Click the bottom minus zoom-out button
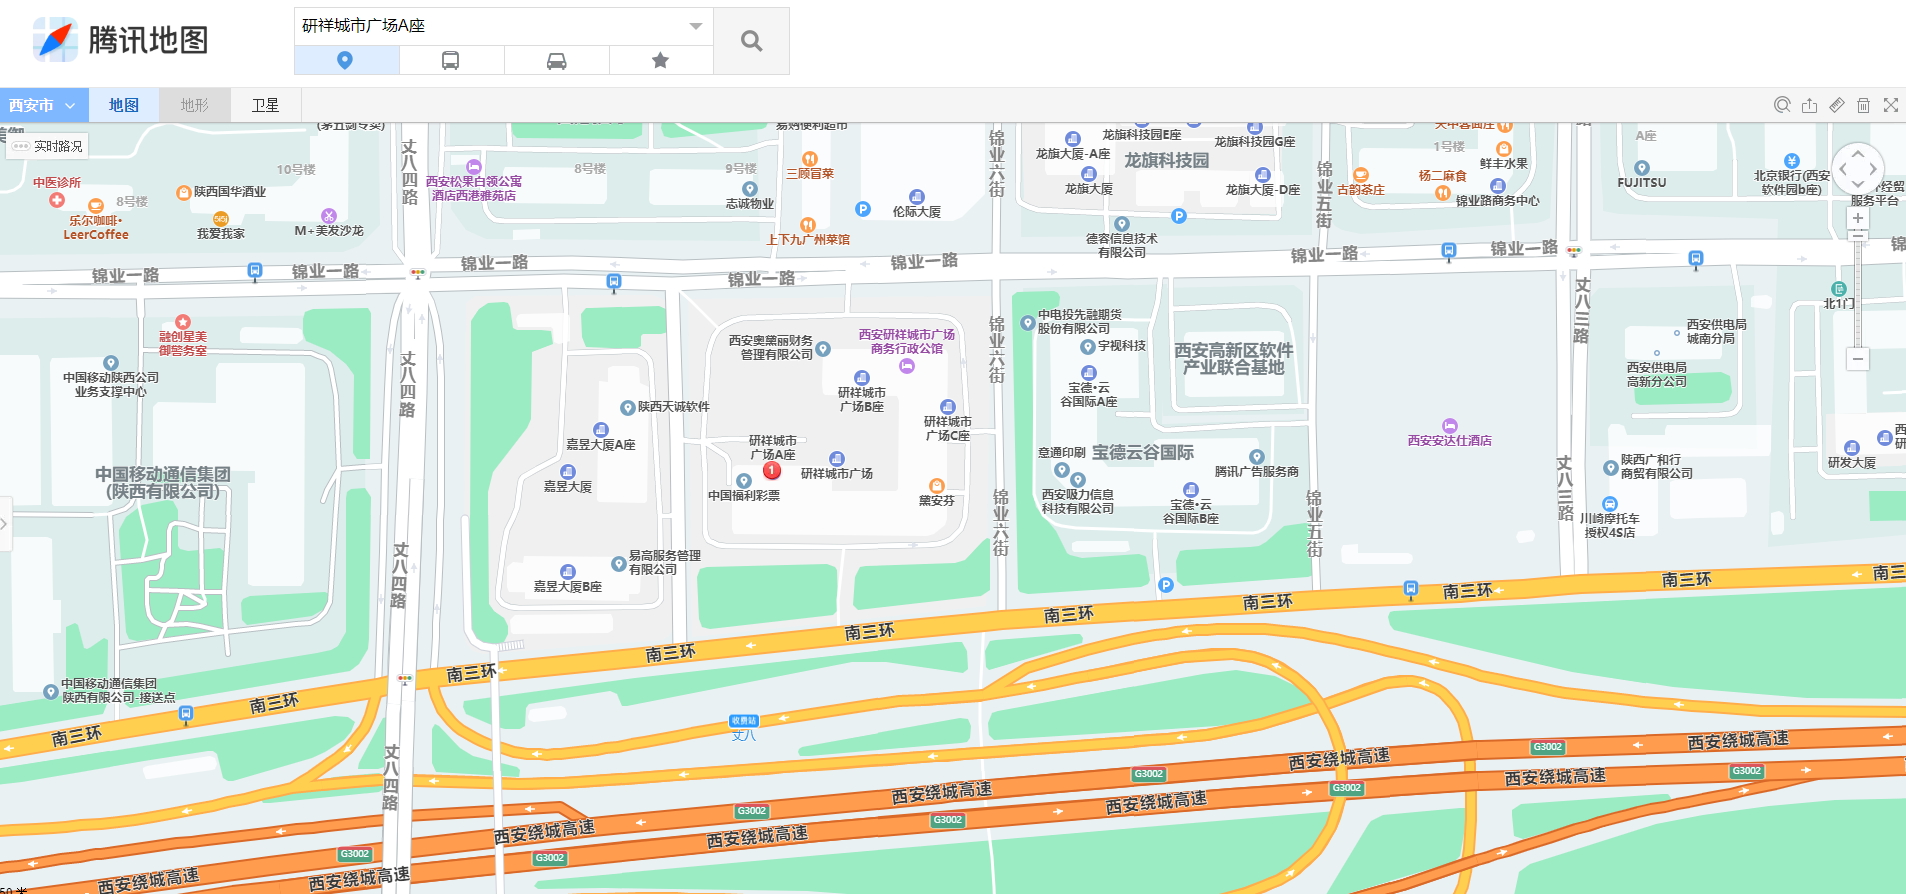The height and width of the screenshot is (894, 1906). [1858, 358]
